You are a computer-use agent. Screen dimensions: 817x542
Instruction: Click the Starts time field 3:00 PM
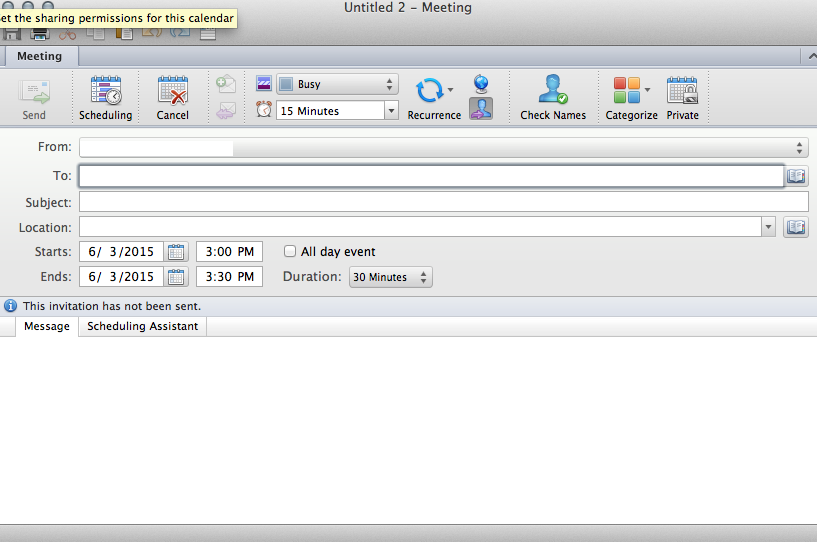point(229,252)
